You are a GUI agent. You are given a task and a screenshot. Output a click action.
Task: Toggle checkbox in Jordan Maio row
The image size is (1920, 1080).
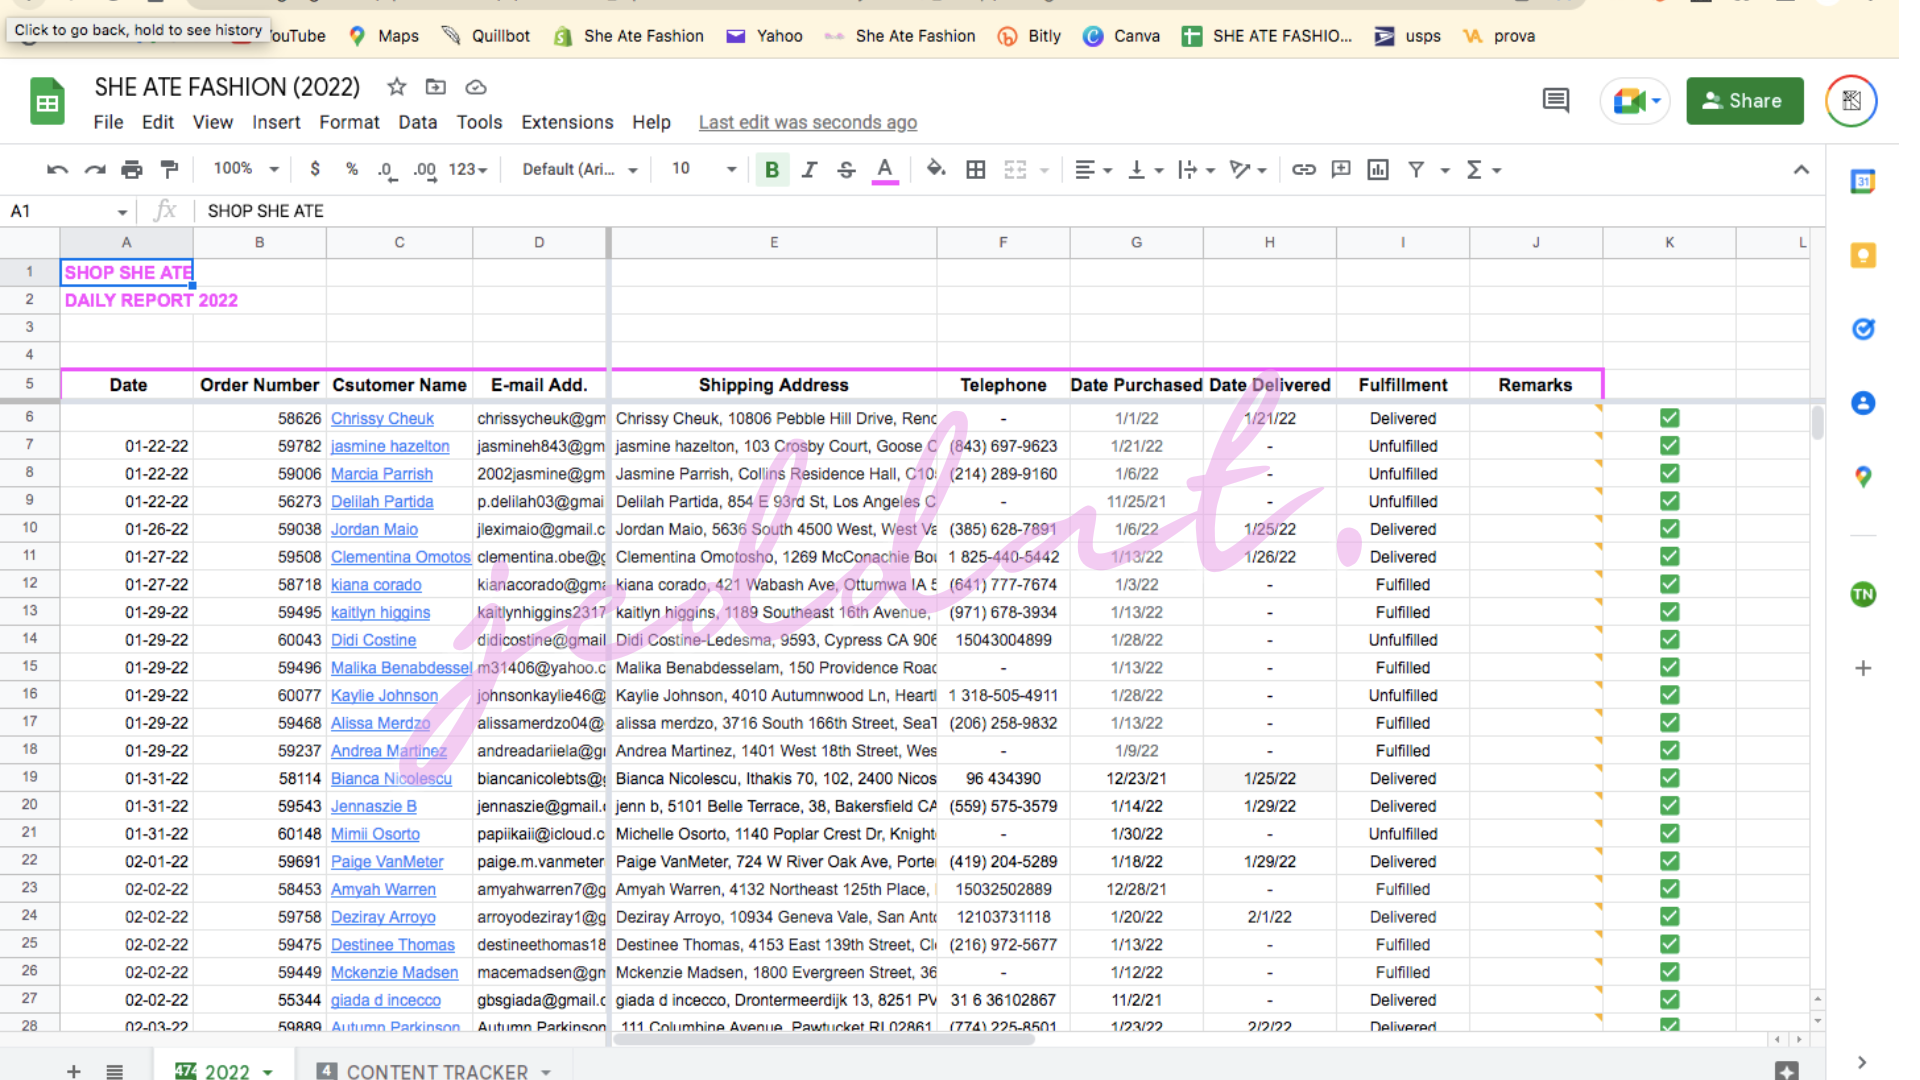pyautogui.click(x=1669, y=529)
